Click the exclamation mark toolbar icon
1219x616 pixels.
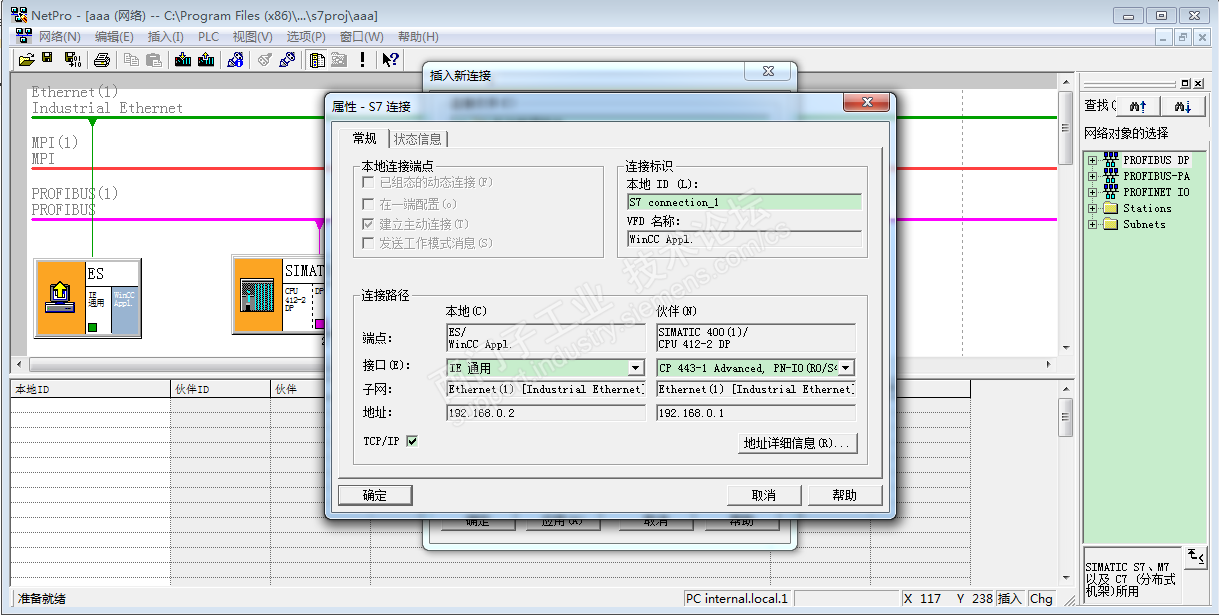(362, 60)
